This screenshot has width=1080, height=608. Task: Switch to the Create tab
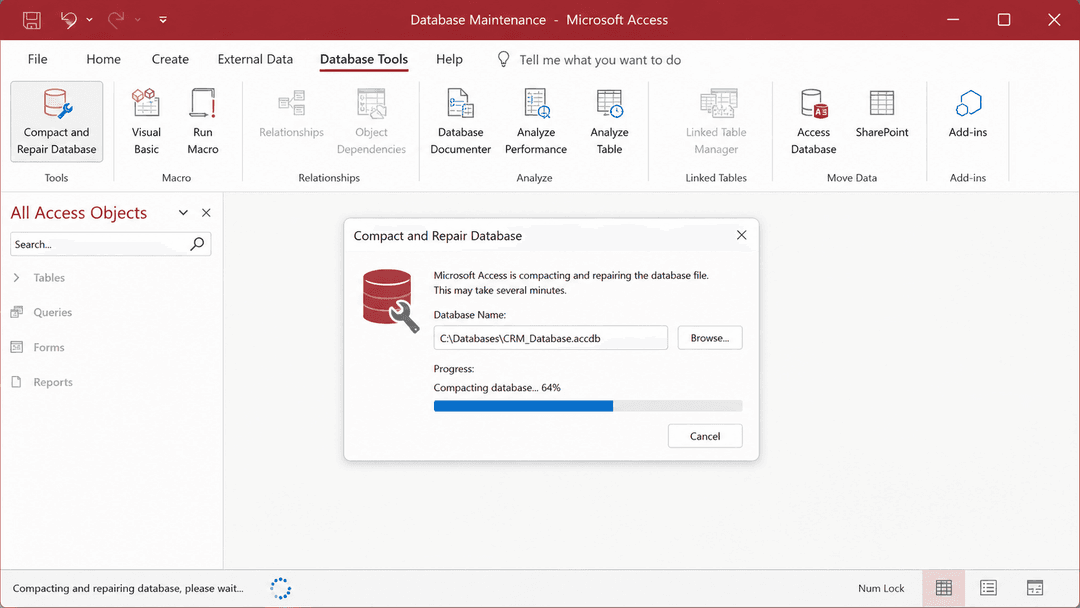[x=170, y=59]
